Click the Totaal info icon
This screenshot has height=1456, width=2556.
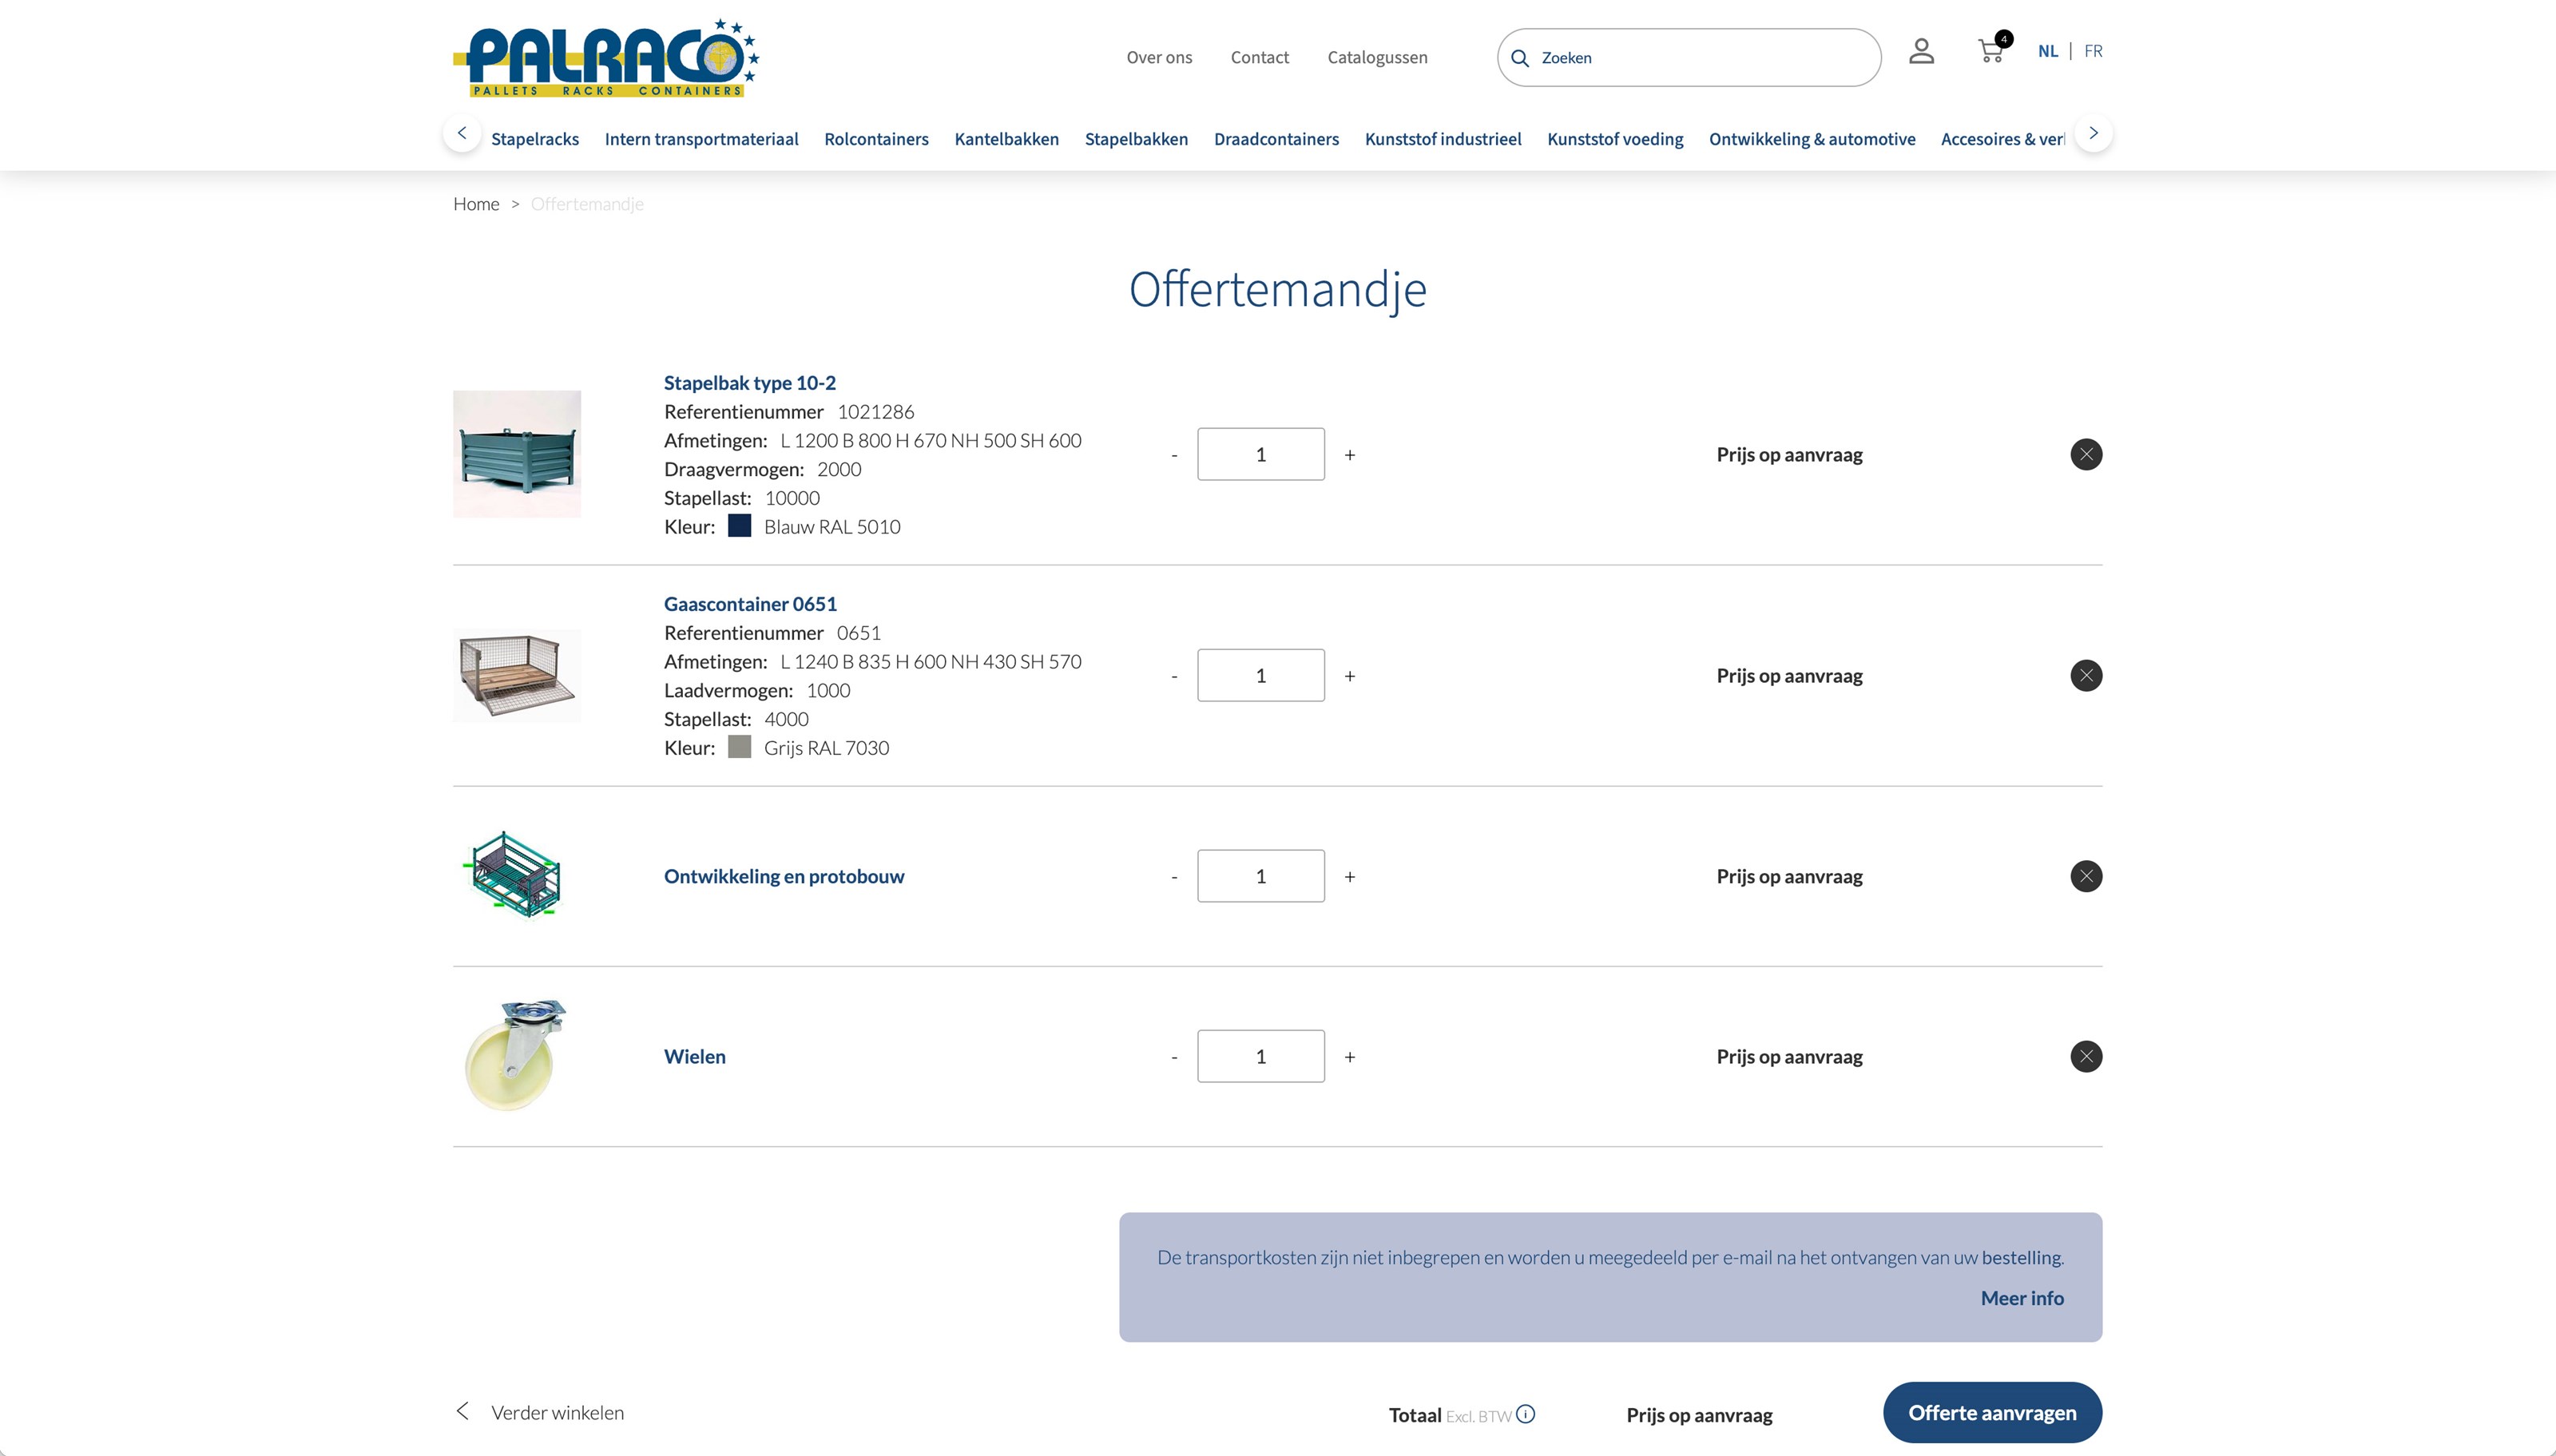pos(1525,1414)
